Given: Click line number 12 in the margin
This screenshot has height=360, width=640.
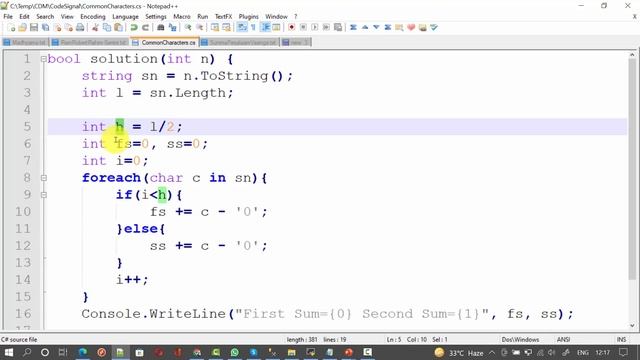Looking at the screenshot, I should pyautogui.click(x=23, y=246).
